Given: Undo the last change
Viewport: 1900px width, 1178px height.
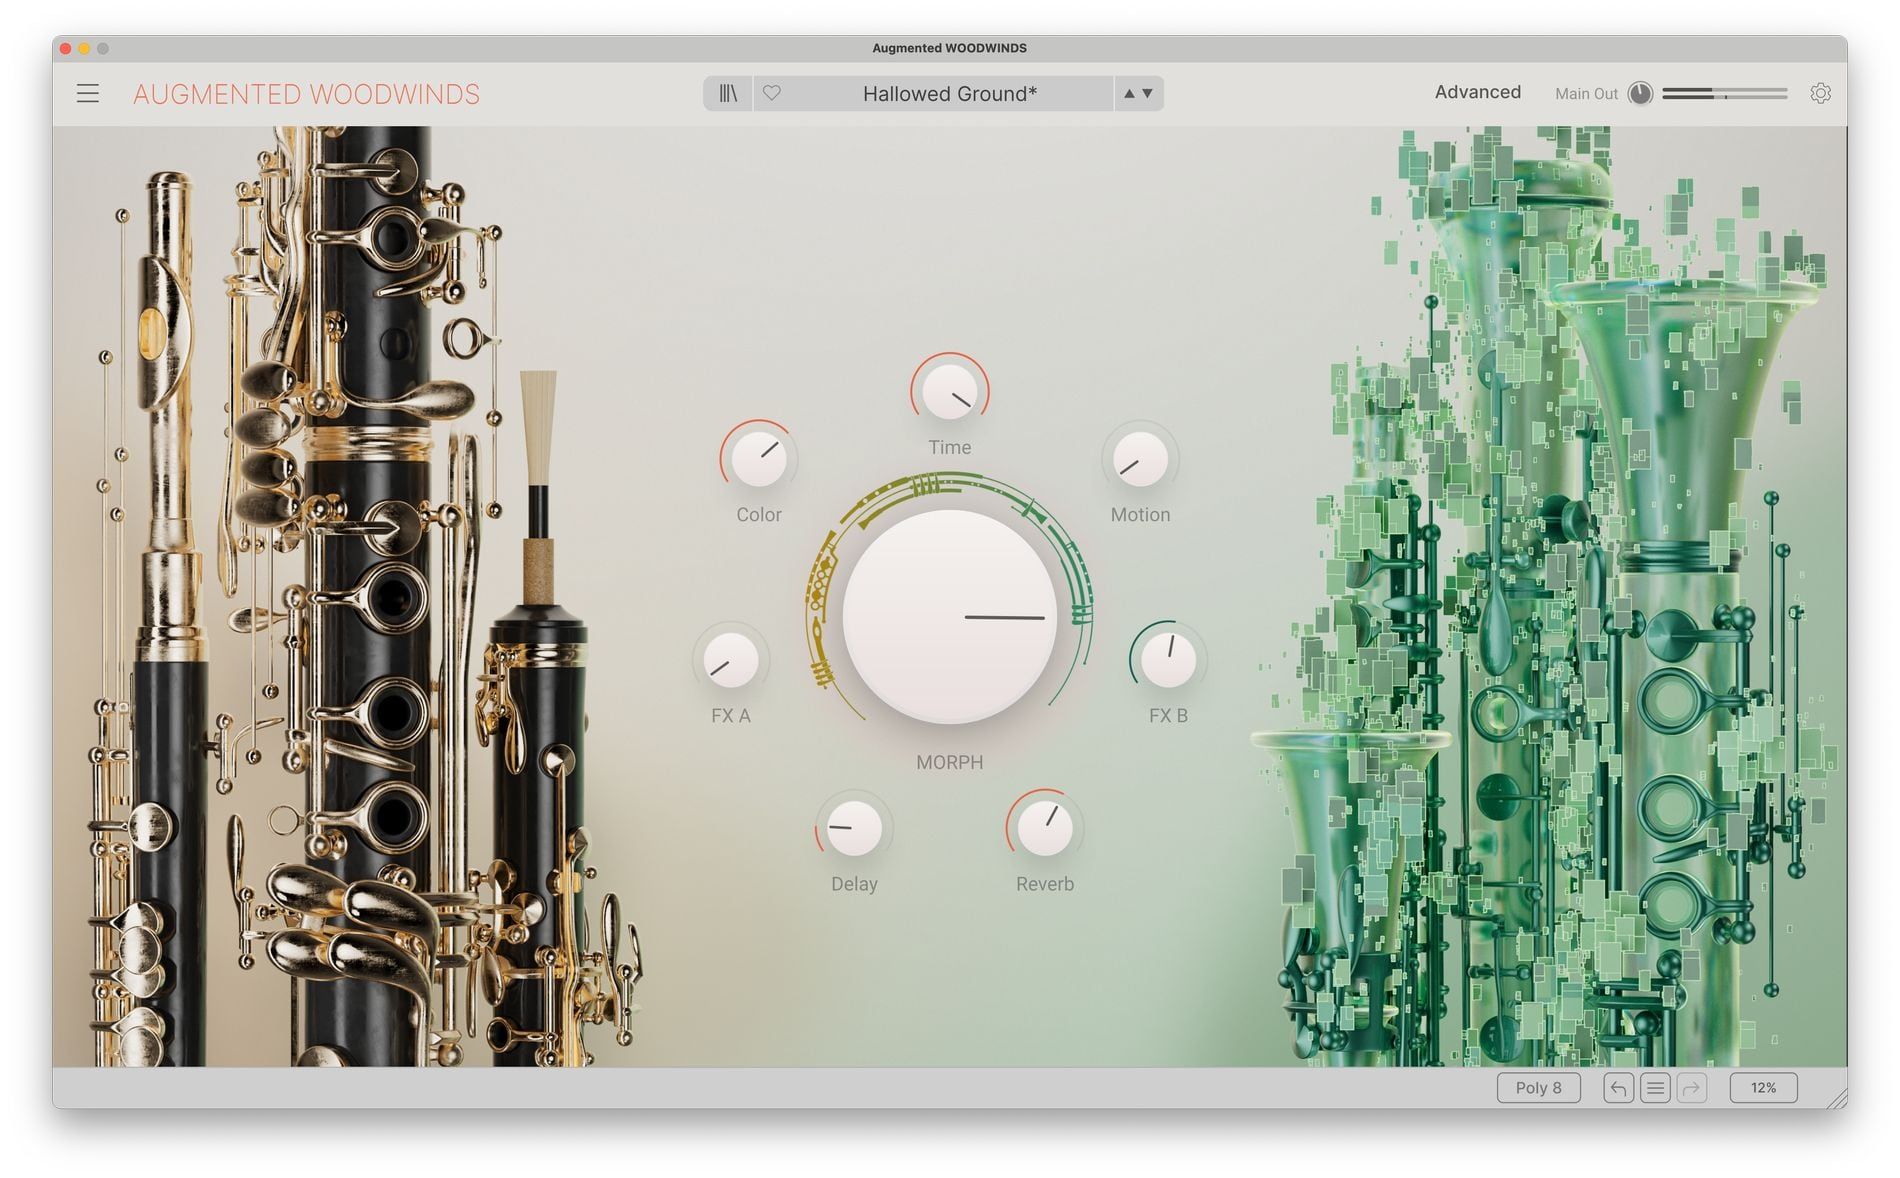Looking at the screenshot, I should (x=1618, y=1088).
